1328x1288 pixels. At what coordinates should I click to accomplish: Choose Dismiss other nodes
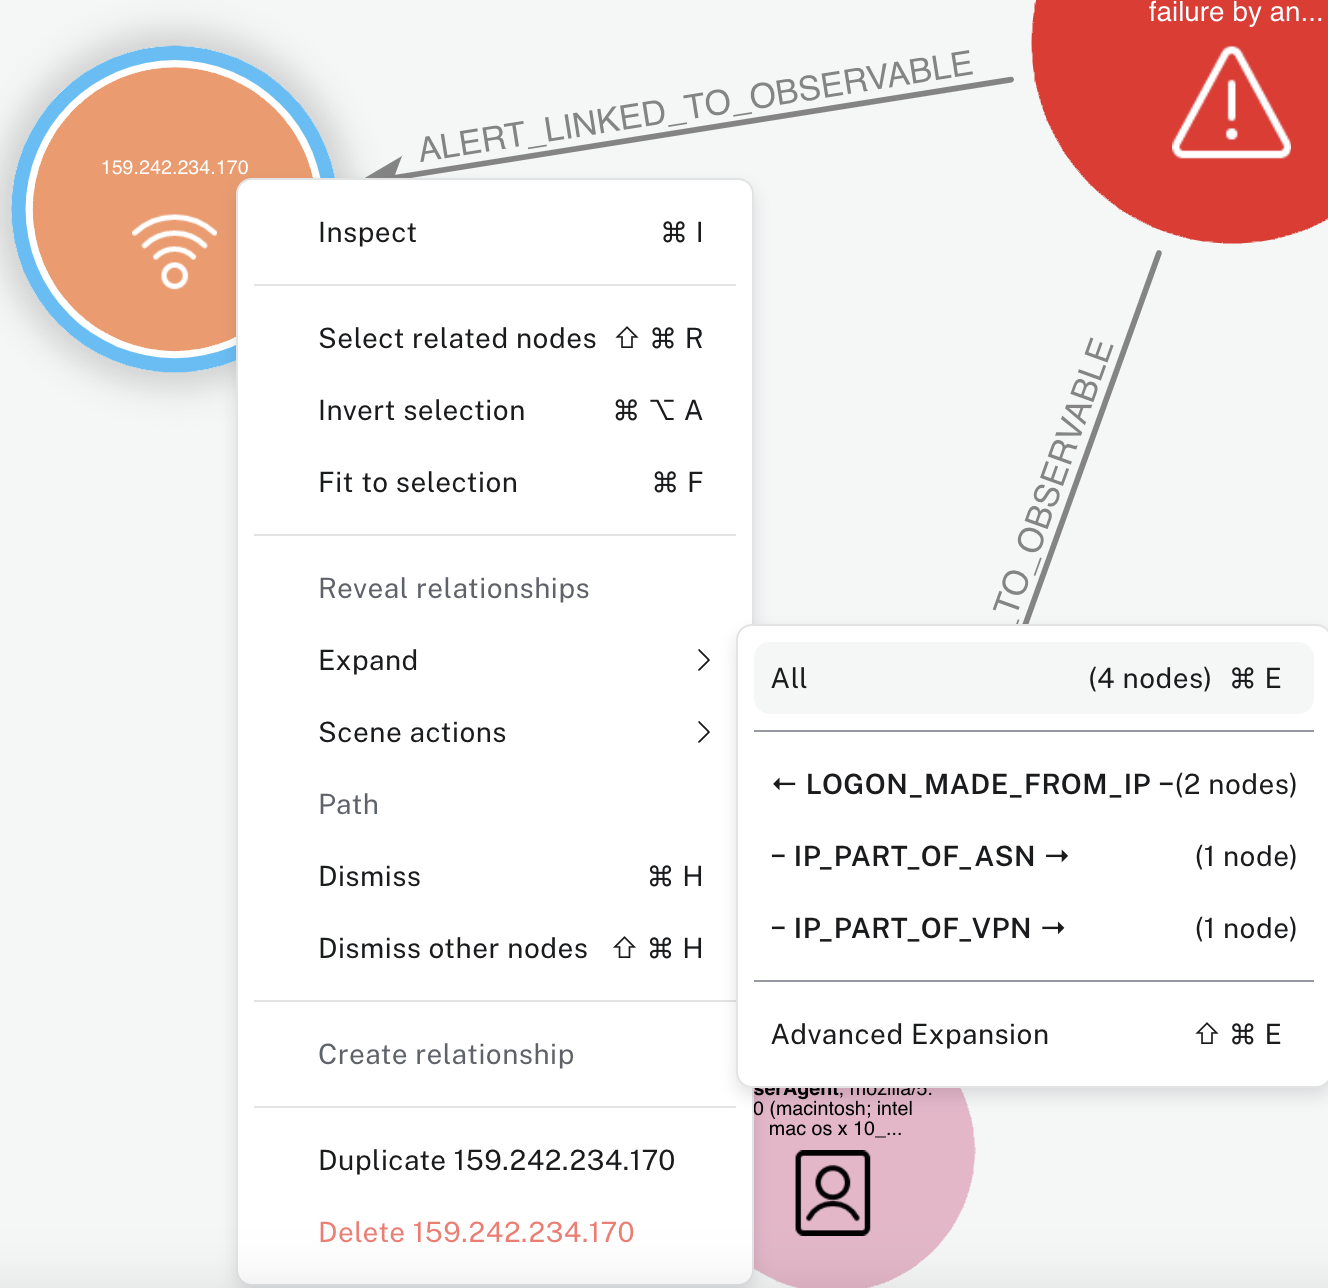(453, 948)
